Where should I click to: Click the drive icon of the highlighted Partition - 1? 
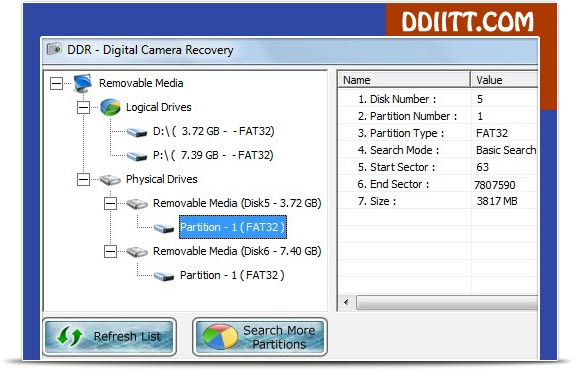pos(164,228)
